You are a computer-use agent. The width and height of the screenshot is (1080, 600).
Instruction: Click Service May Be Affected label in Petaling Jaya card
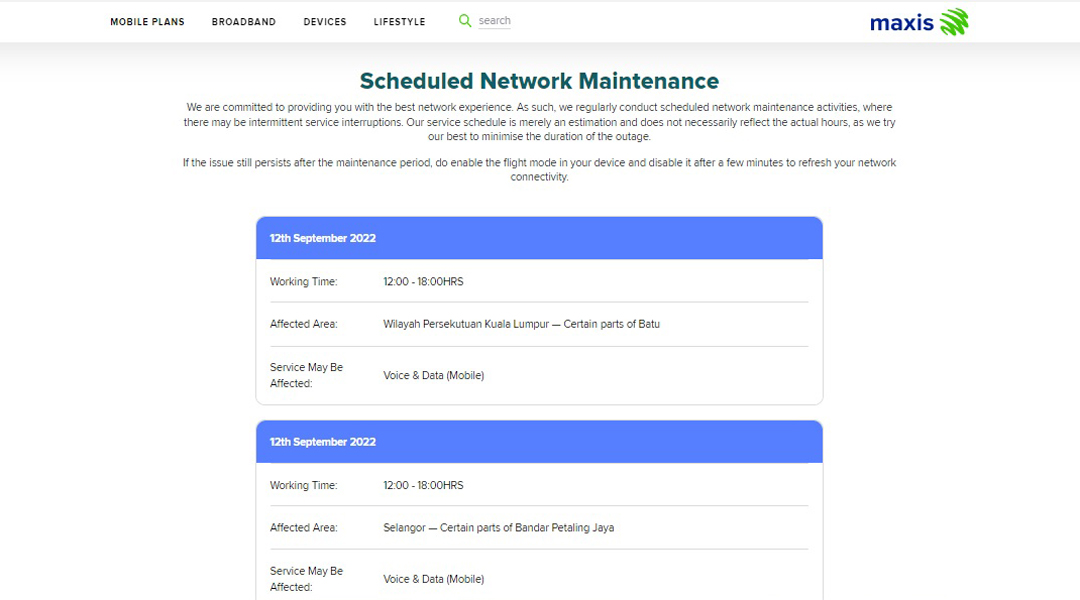(x=307, y=579)
